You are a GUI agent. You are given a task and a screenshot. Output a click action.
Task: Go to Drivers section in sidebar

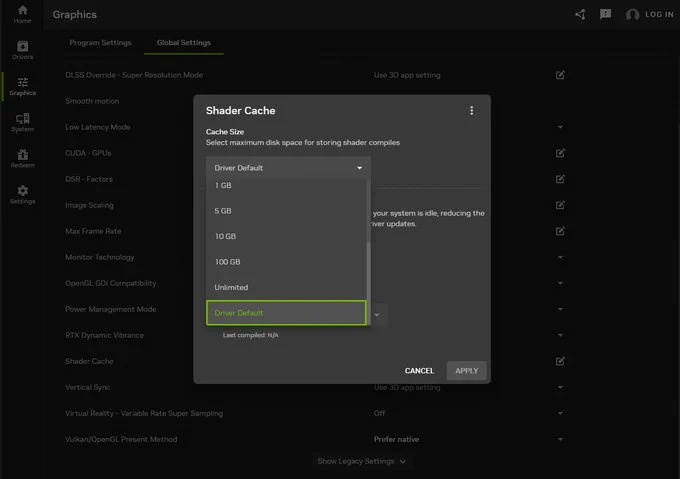(22, 50)
